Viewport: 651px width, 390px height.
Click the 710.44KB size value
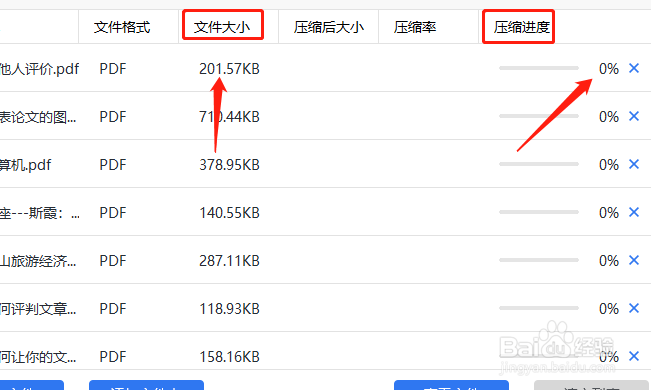[x=229, y=117]
